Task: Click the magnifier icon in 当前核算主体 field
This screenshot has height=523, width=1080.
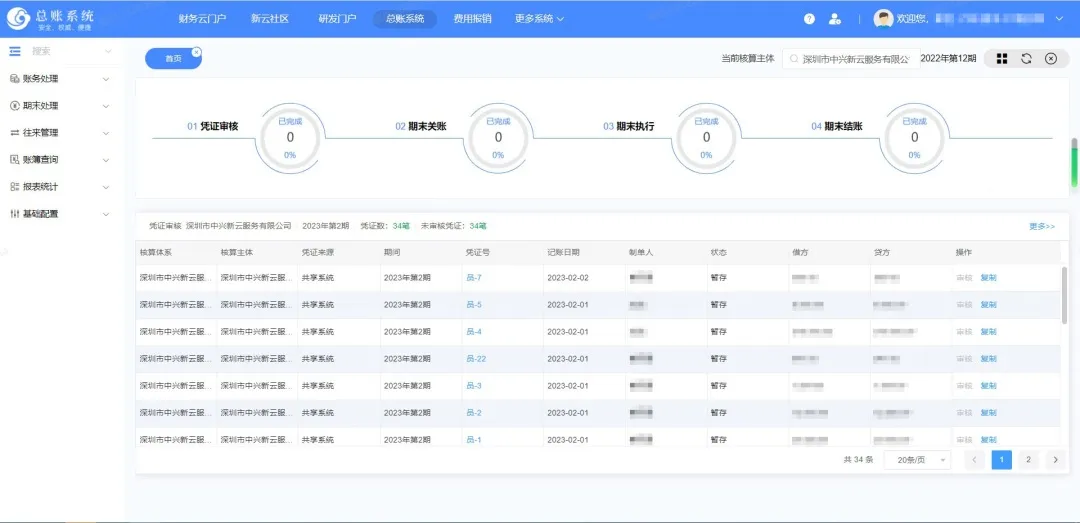Action: pos(793,59)
